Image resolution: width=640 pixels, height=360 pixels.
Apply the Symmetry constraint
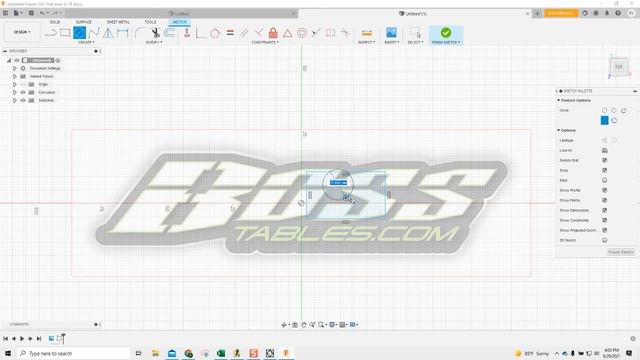tap(330, 33)
